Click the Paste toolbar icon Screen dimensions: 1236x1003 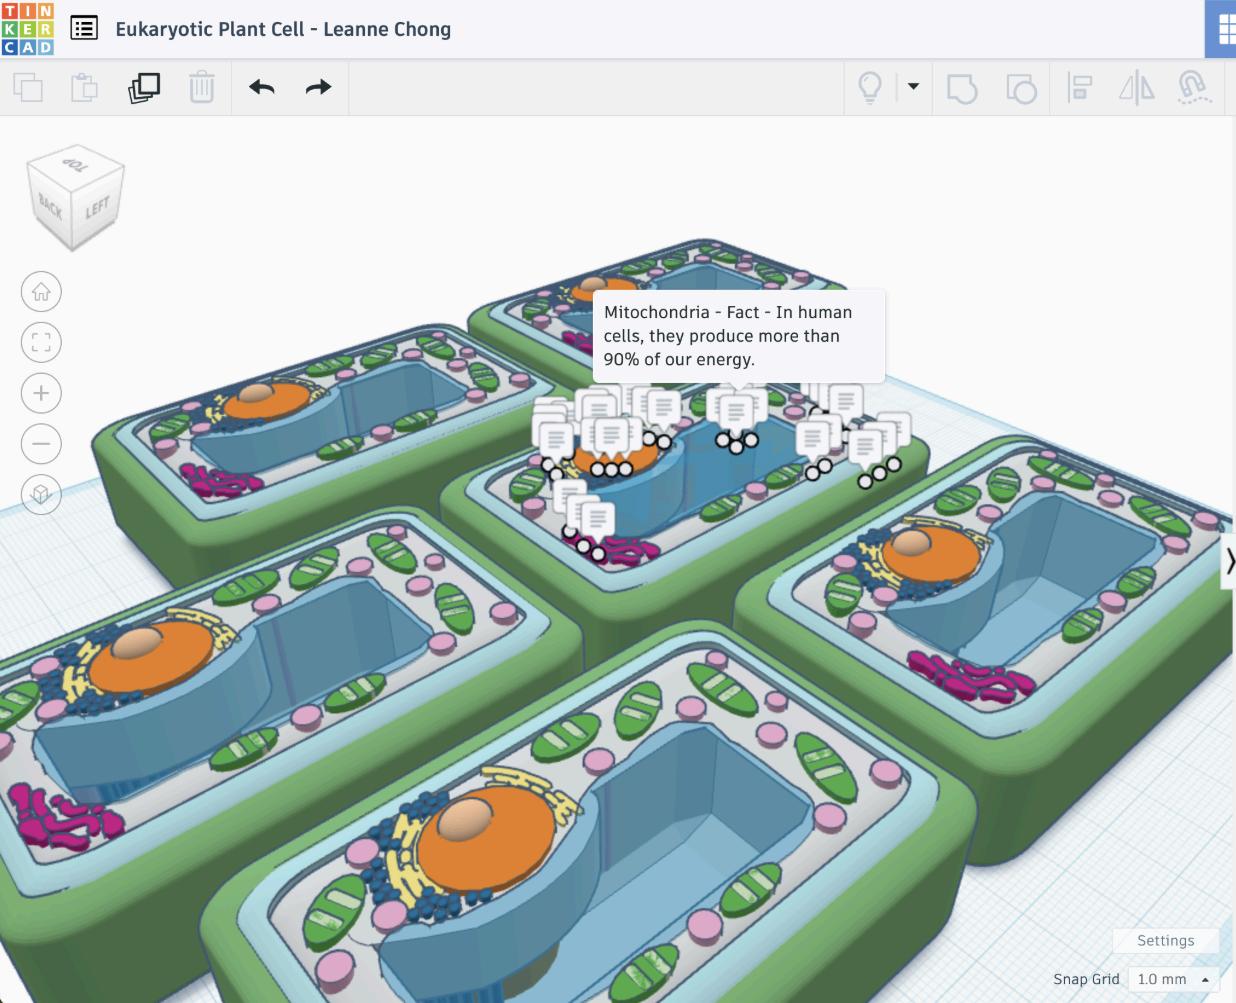point(85,87)
